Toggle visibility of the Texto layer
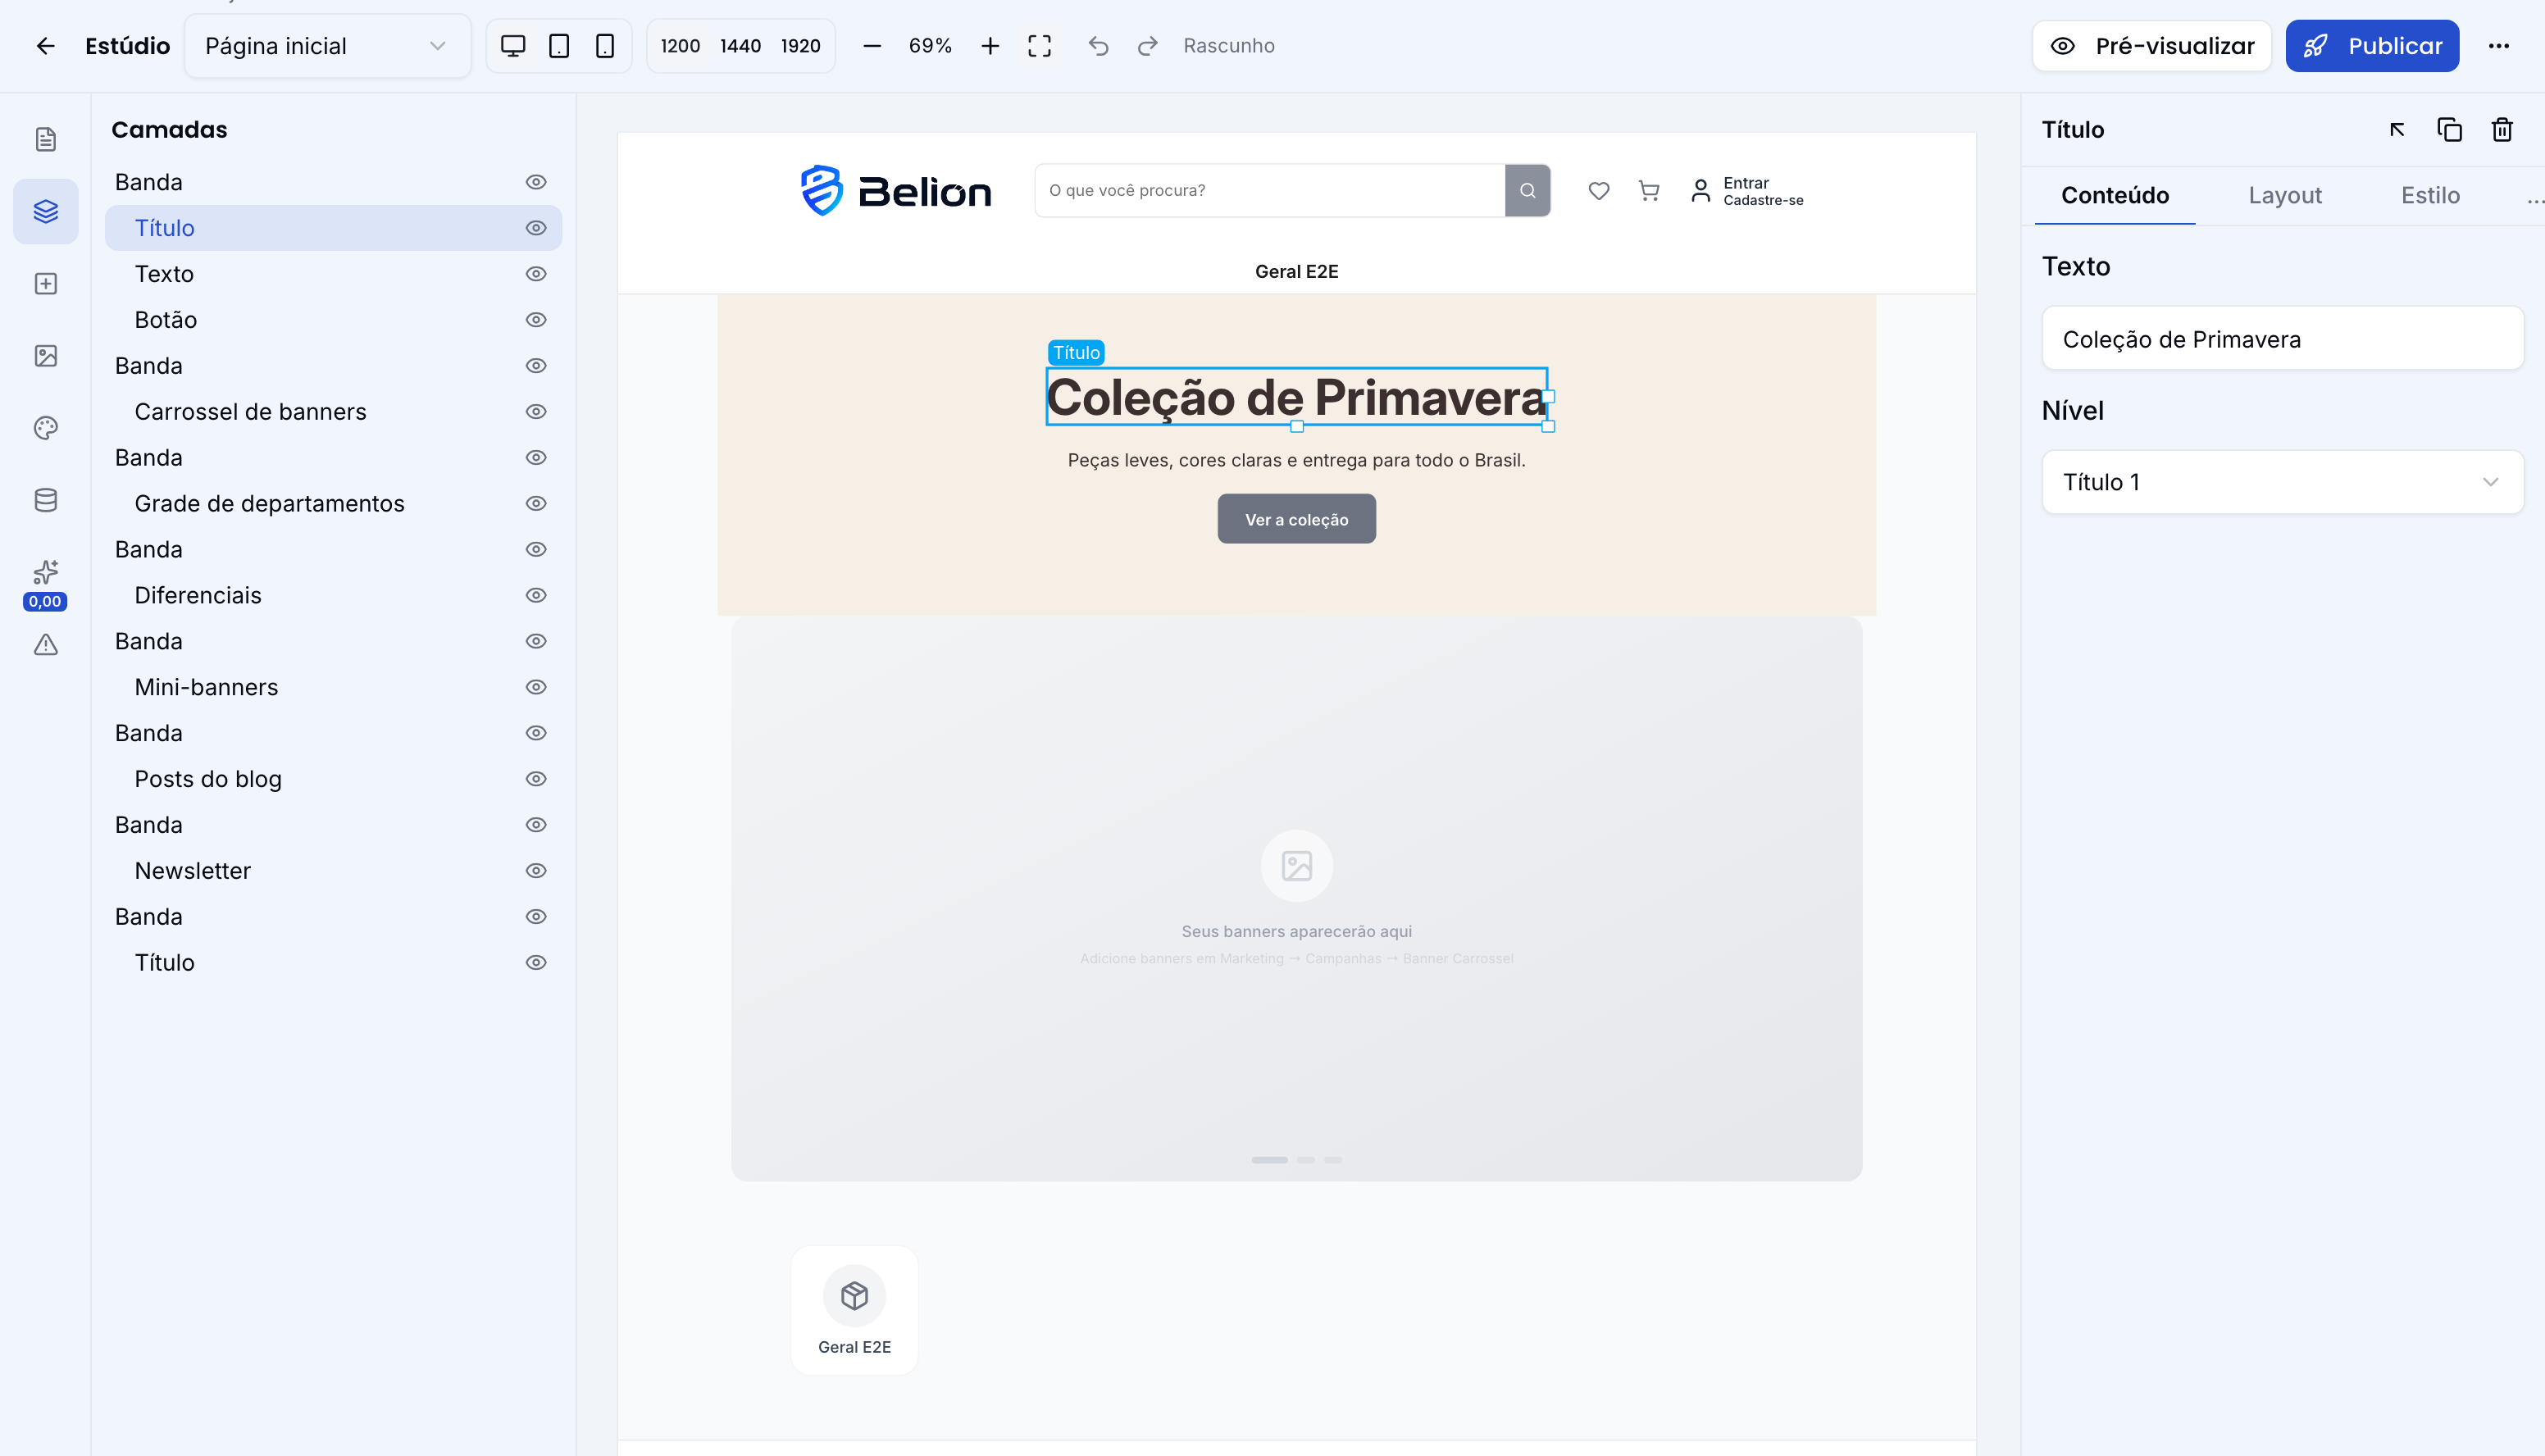 coord(536,274)
